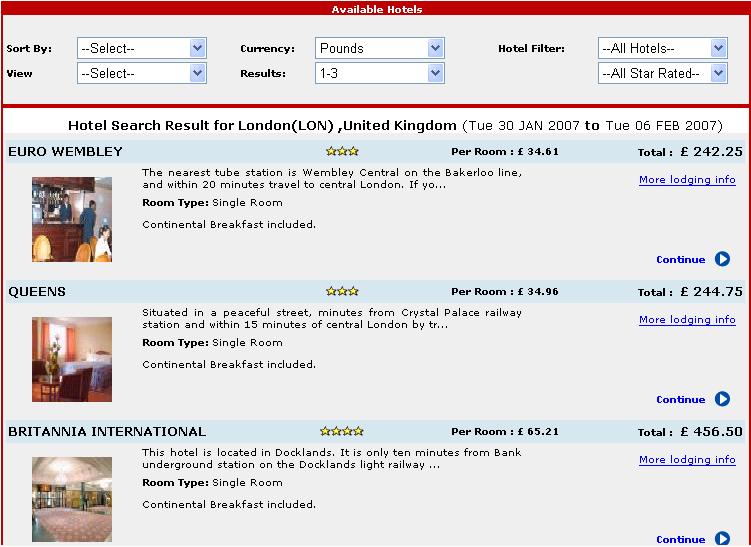Screen dimensions: 751x547
Task: Click Britannia International's Room Type Single Room text
Action: click(212, 482)
